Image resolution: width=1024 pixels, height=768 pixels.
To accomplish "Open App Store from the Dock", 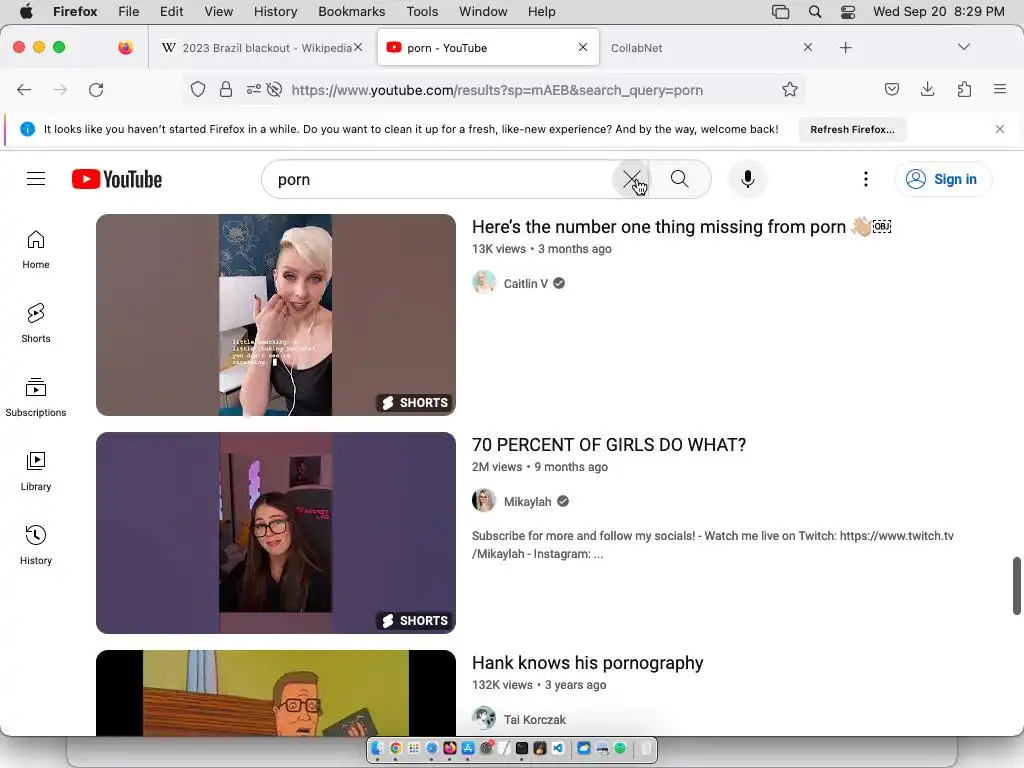I will coord(468,748).
